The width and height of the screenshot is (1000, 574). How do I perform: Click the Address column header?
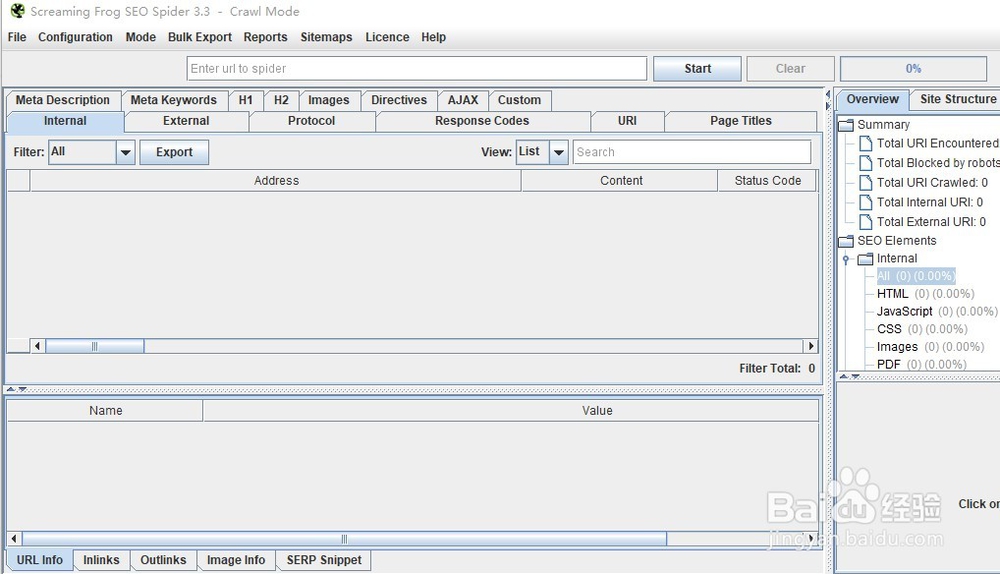point(276,181)
